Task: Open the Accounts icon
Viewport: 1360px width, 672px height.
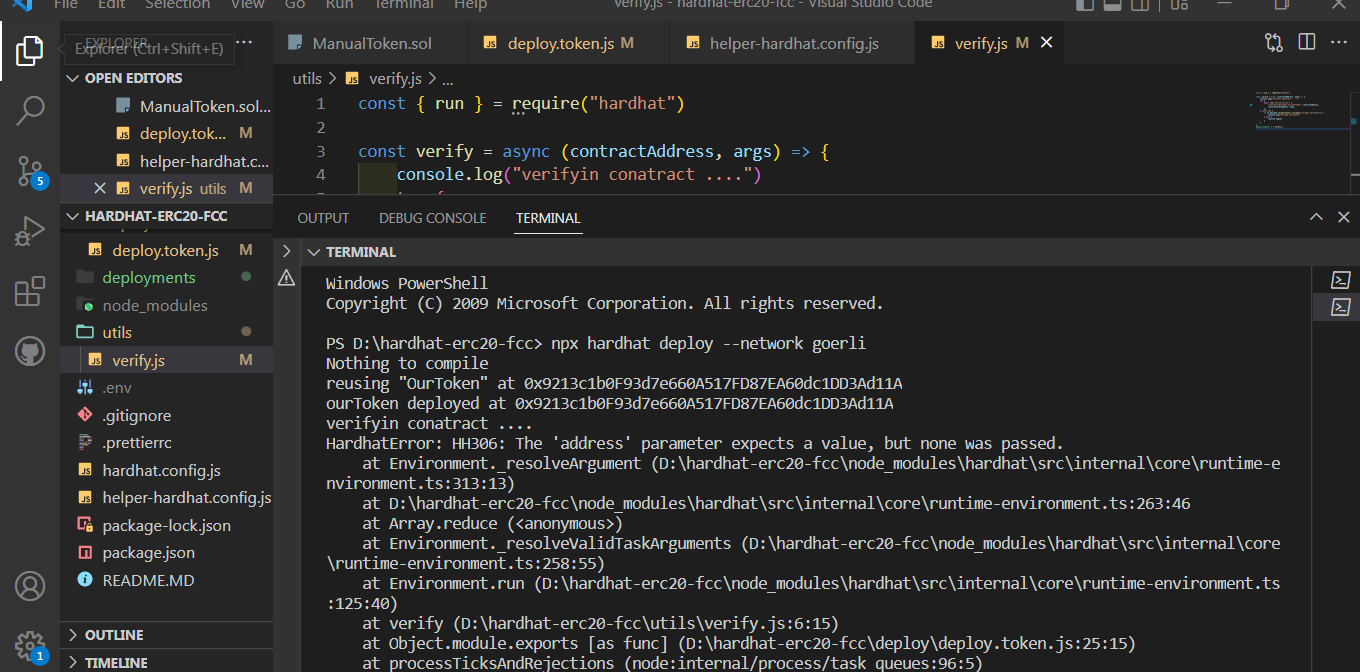Action: point(30,586)
